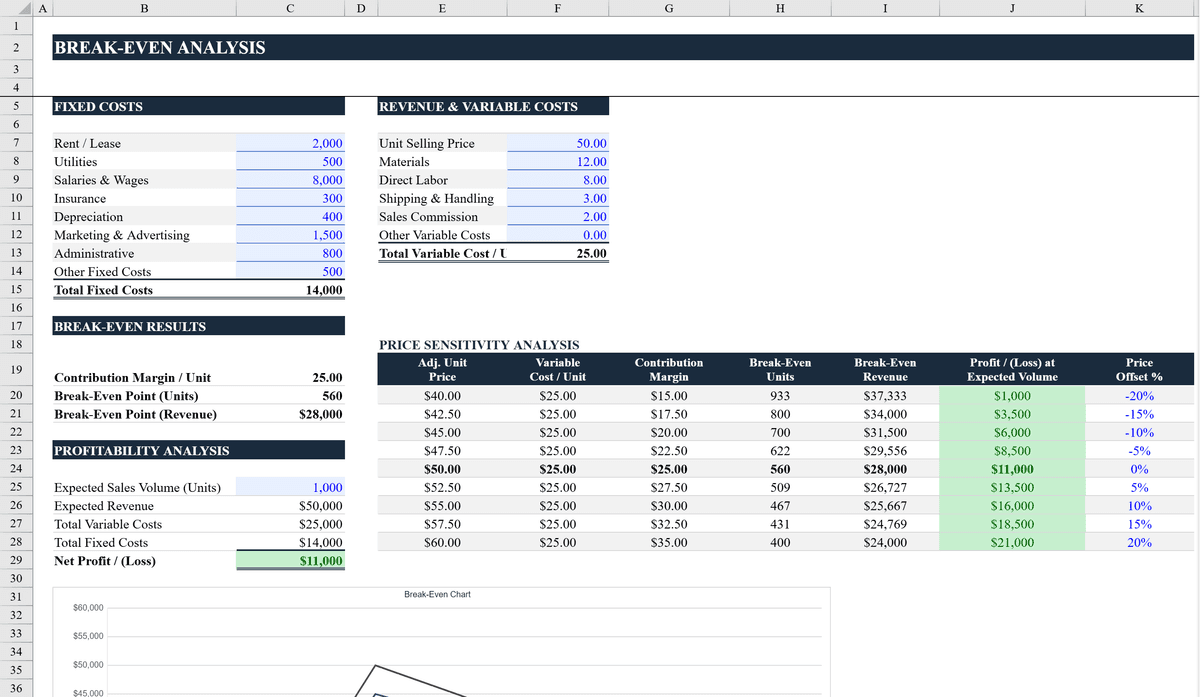Click the Total Variable Cost value 25.00
This screenshot has width=1200, height=697.
pos(557,253)
